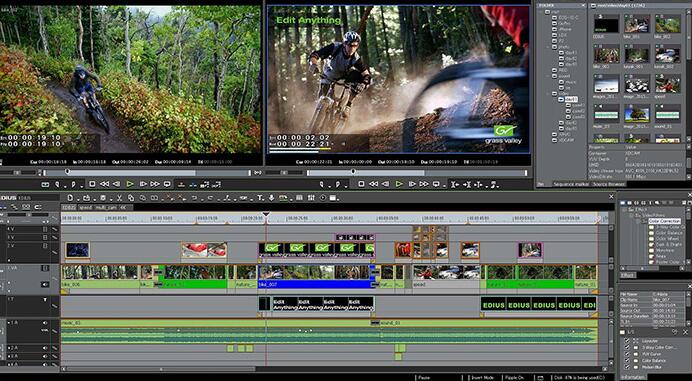Click Open Project icon on timeline toolbar
Image resolution: width=692 pixels, height=381 pixels.
tap(86, 198)
